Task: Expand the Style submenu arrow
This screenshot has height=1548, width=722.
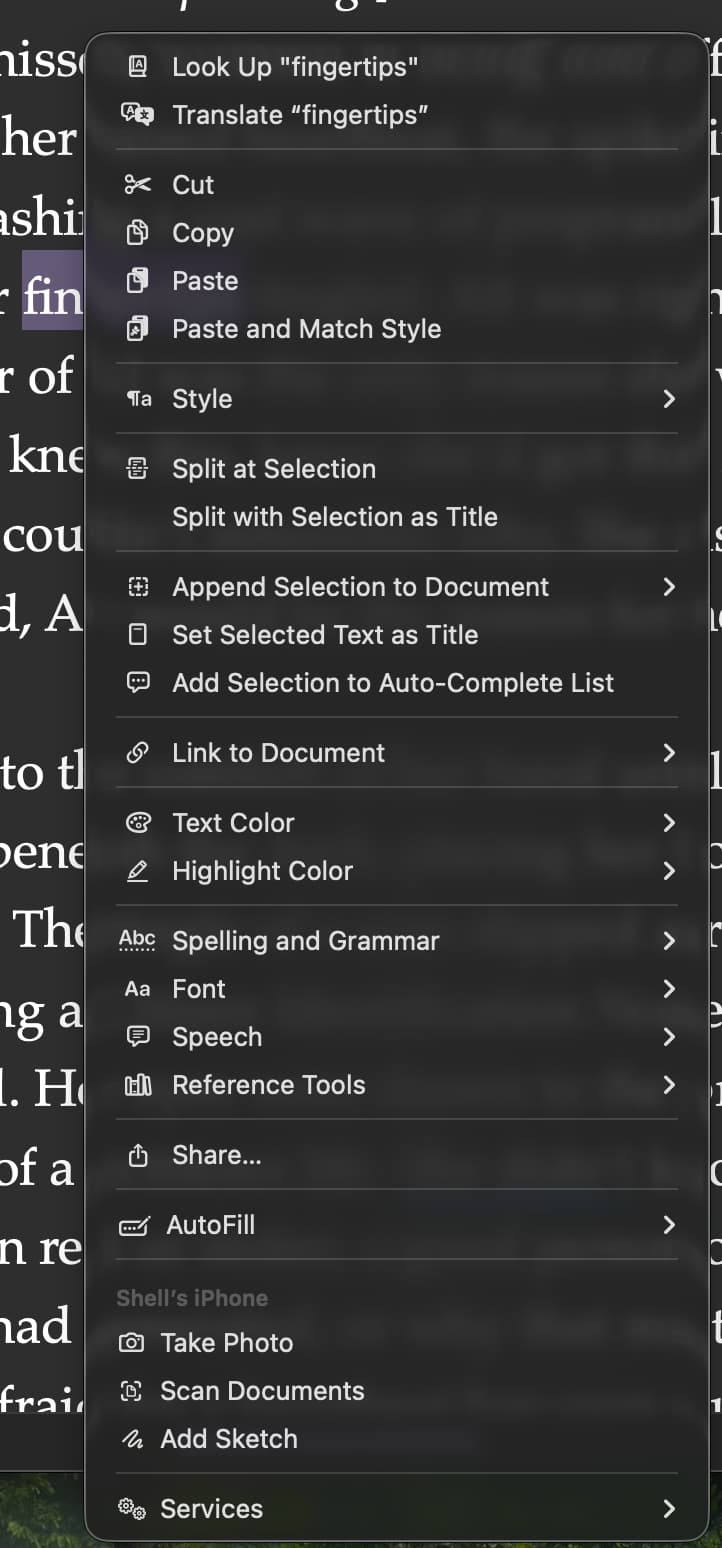Action: 669,399
